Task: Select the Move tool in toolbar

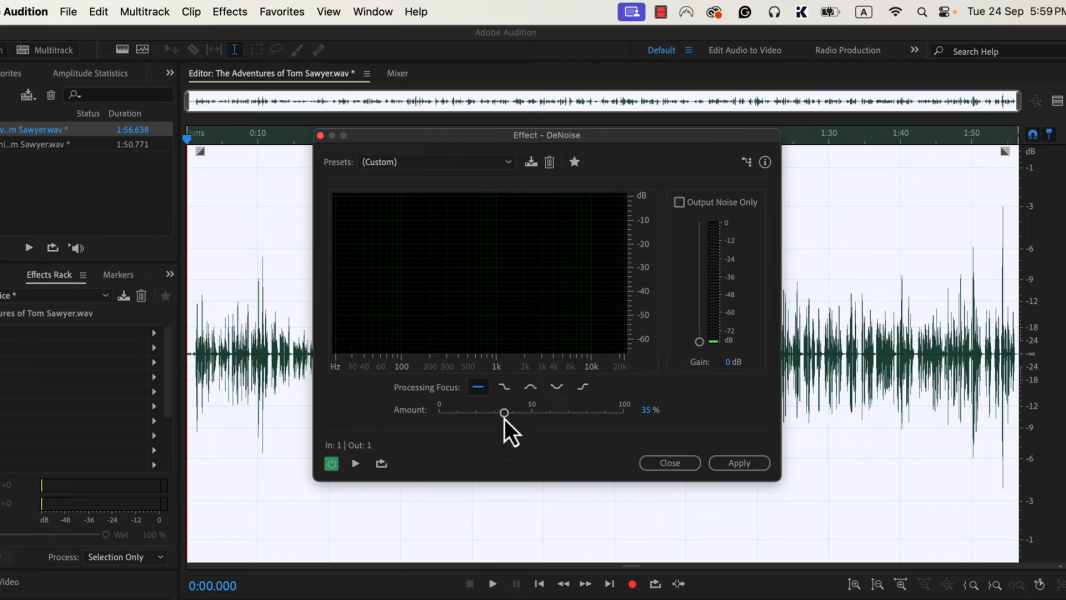Action: (x=172, y=50)
